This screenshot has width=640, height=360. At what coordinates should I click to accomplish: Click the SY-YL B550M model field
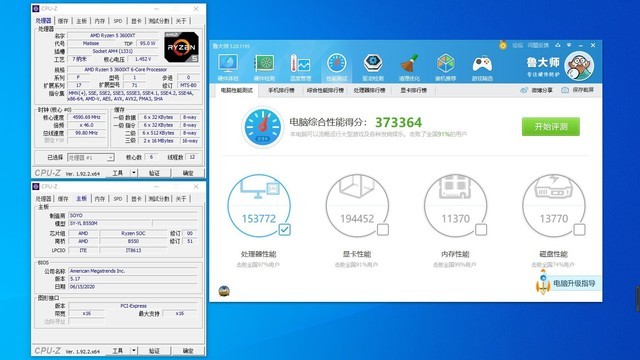pos(109,223)
